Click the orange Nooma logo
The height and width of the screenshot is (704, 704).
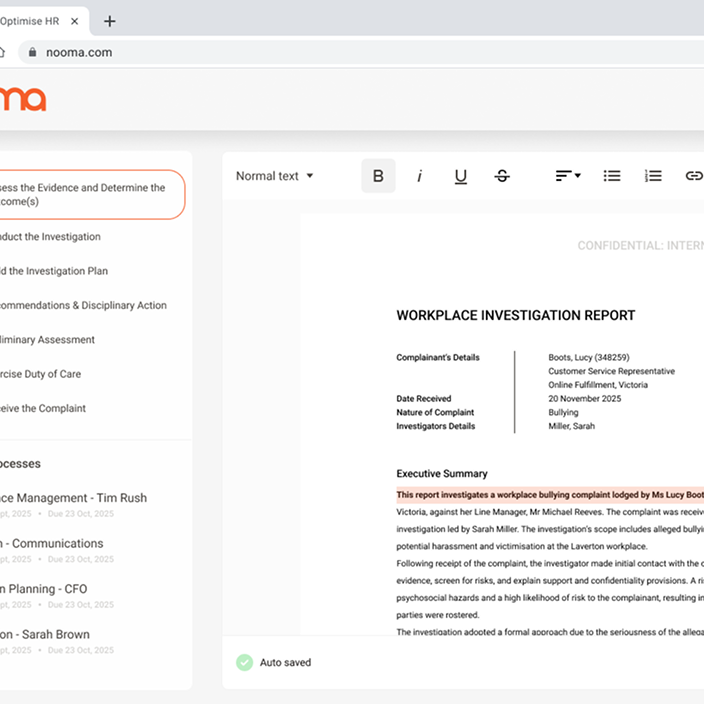(22, 98)
